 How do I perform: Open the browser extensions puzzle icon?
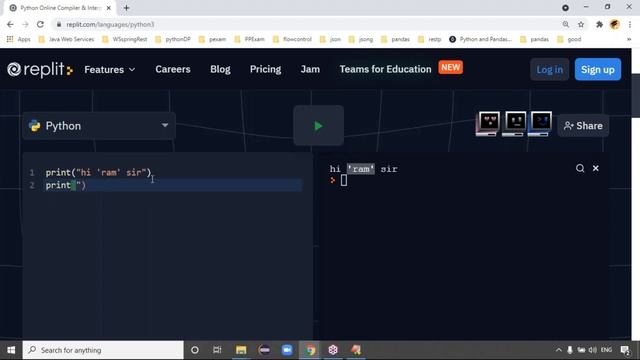pos(599,24)
